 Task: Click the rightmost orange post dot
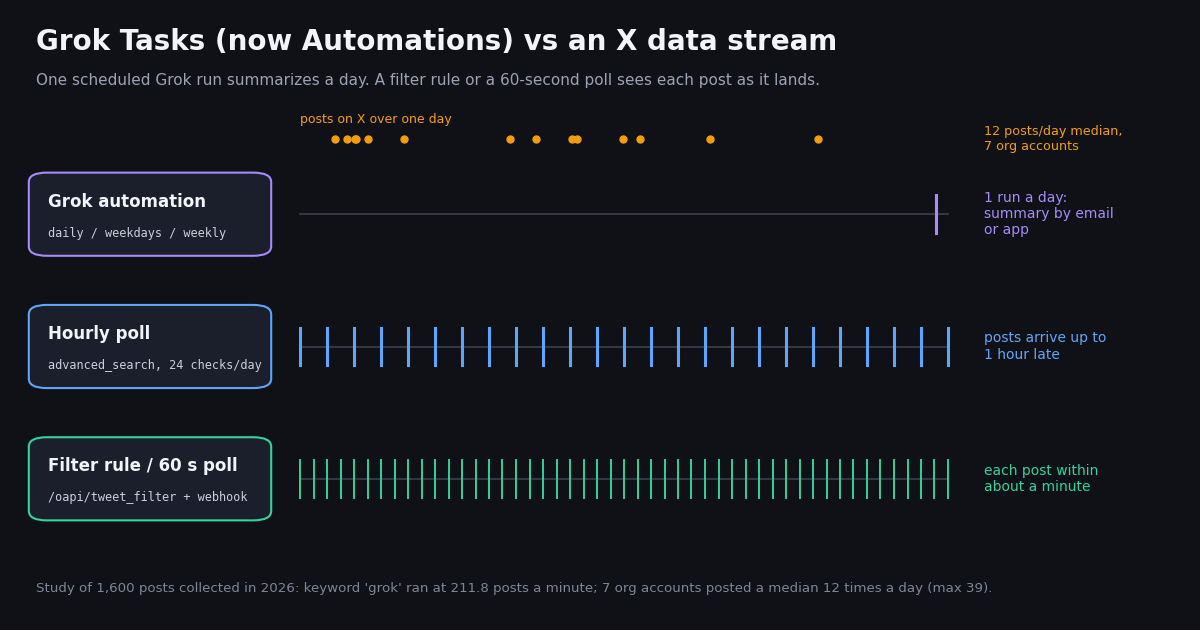[818, 139]
